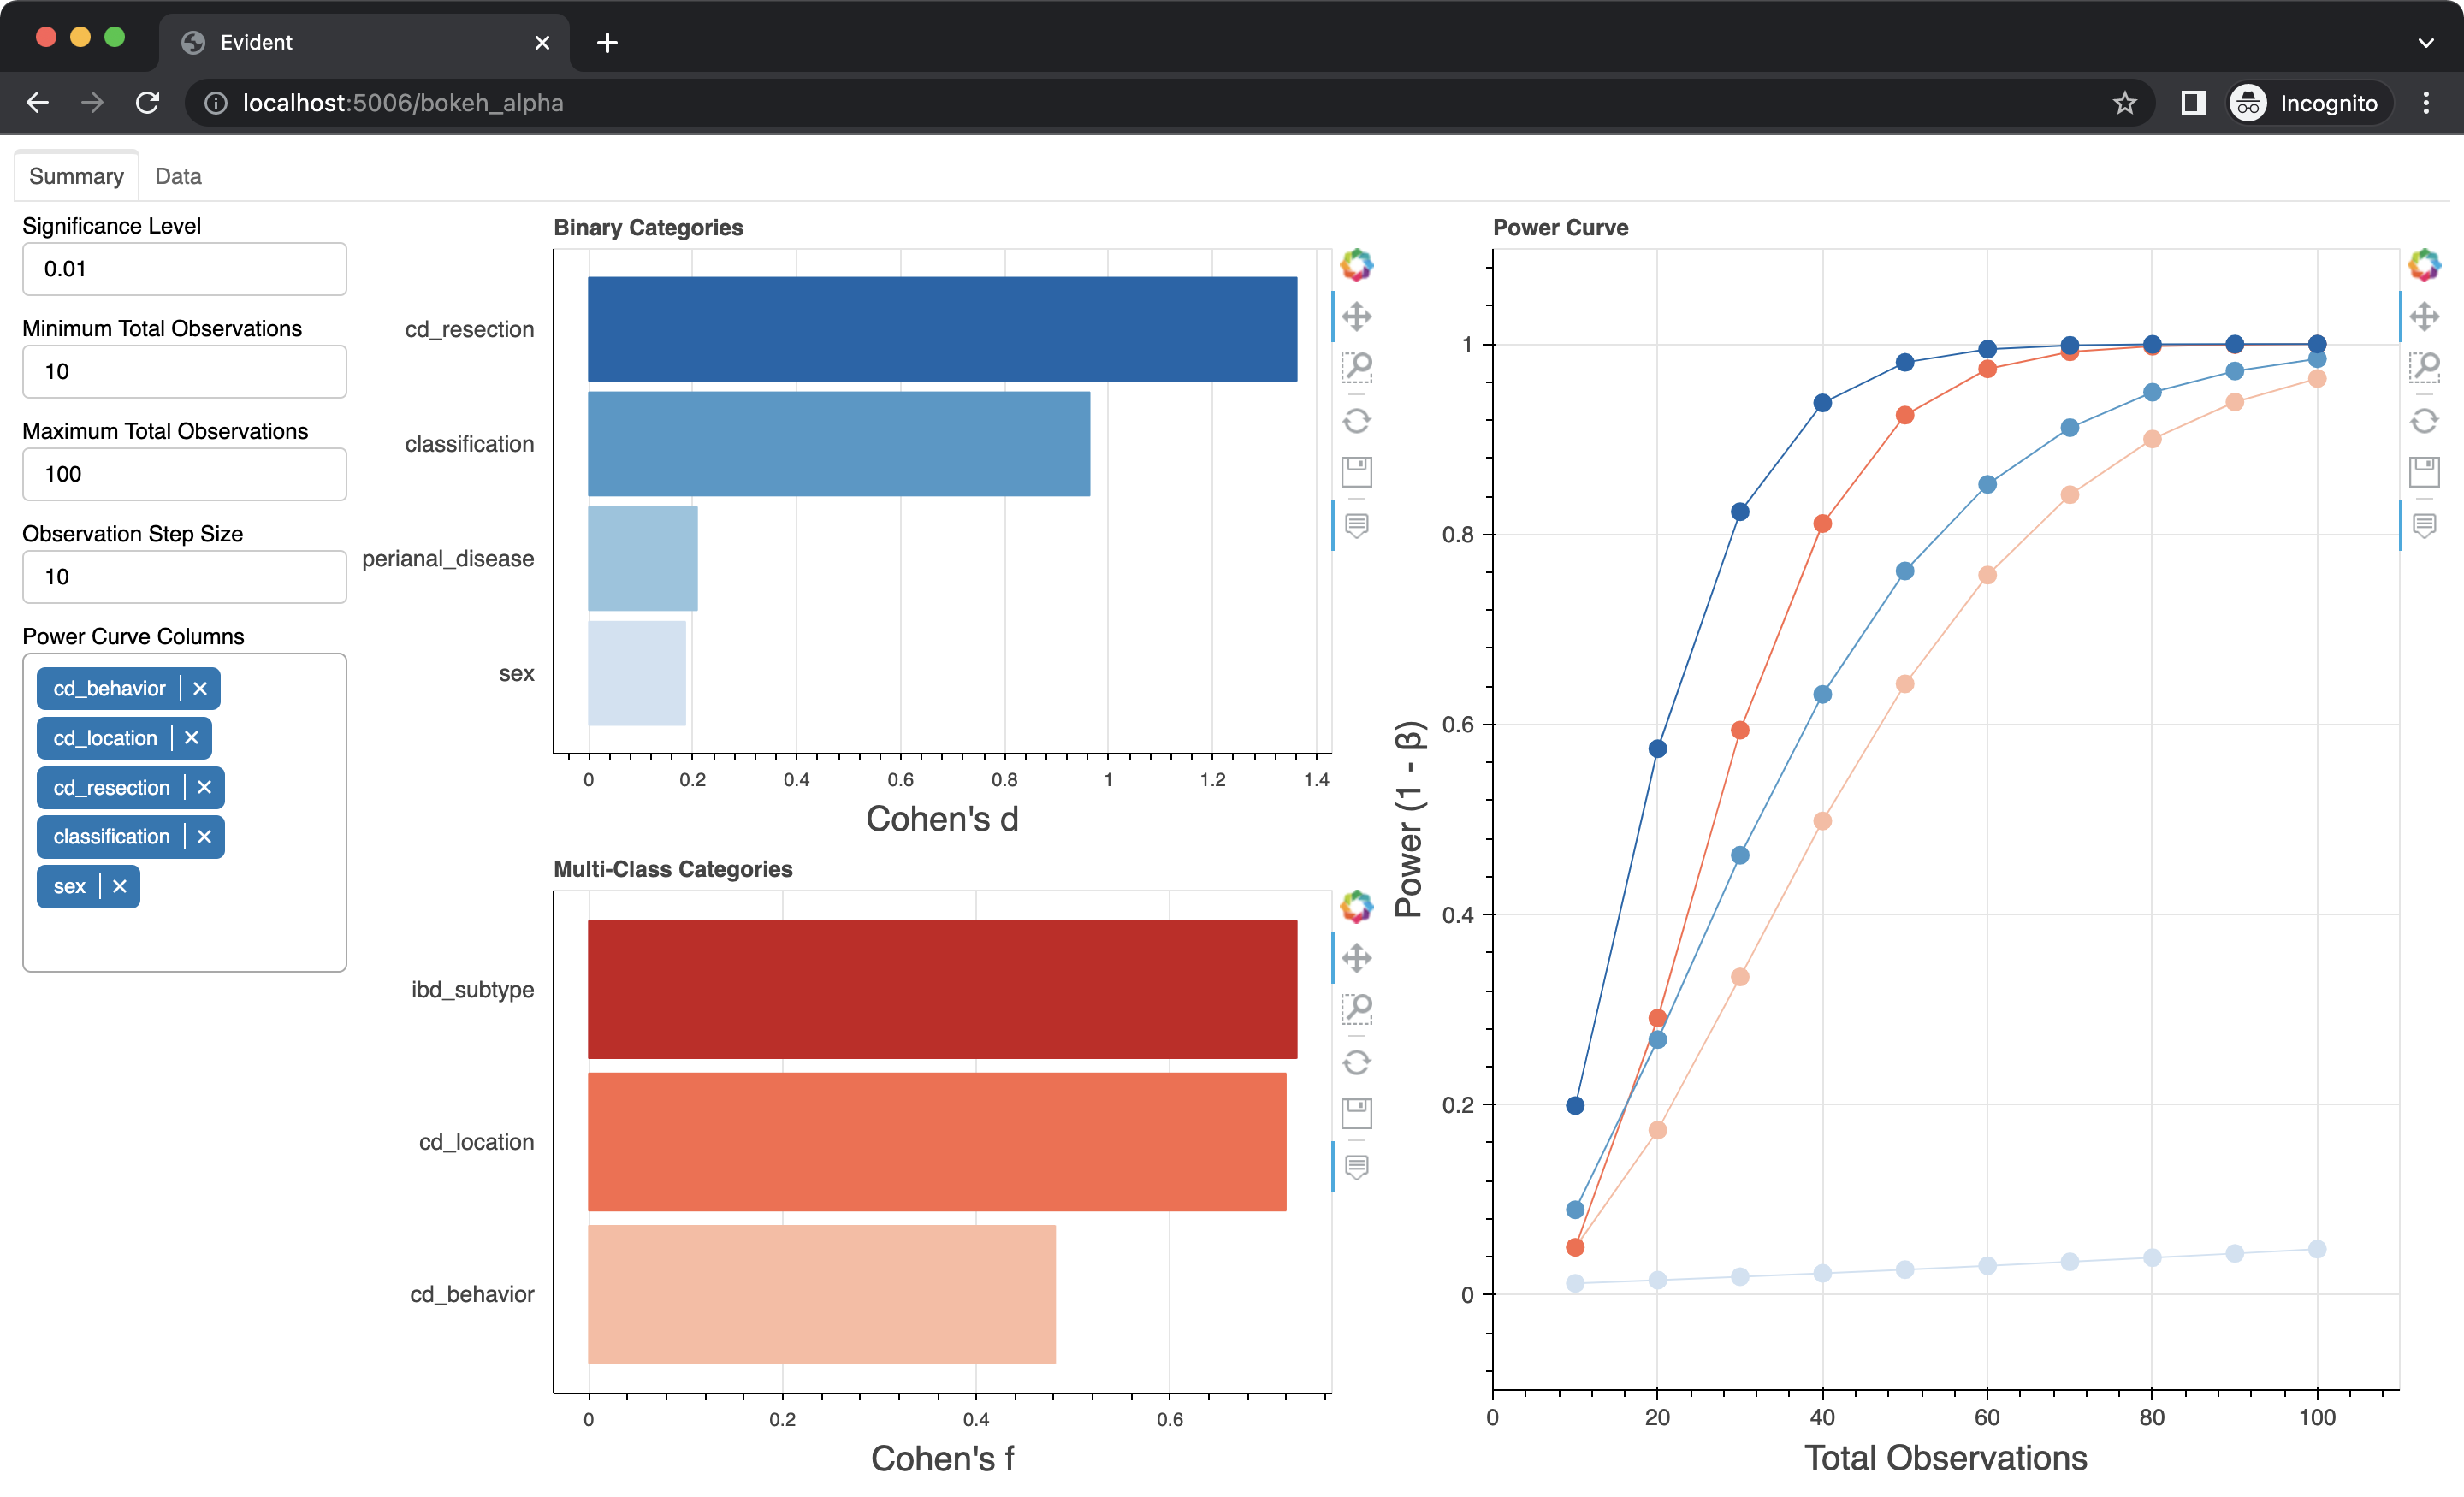Screen dimensions: 2464x1497
Task: Toggle Hover tool on Multi-Class Categories plot
Action: [x=1356, y=1166]
